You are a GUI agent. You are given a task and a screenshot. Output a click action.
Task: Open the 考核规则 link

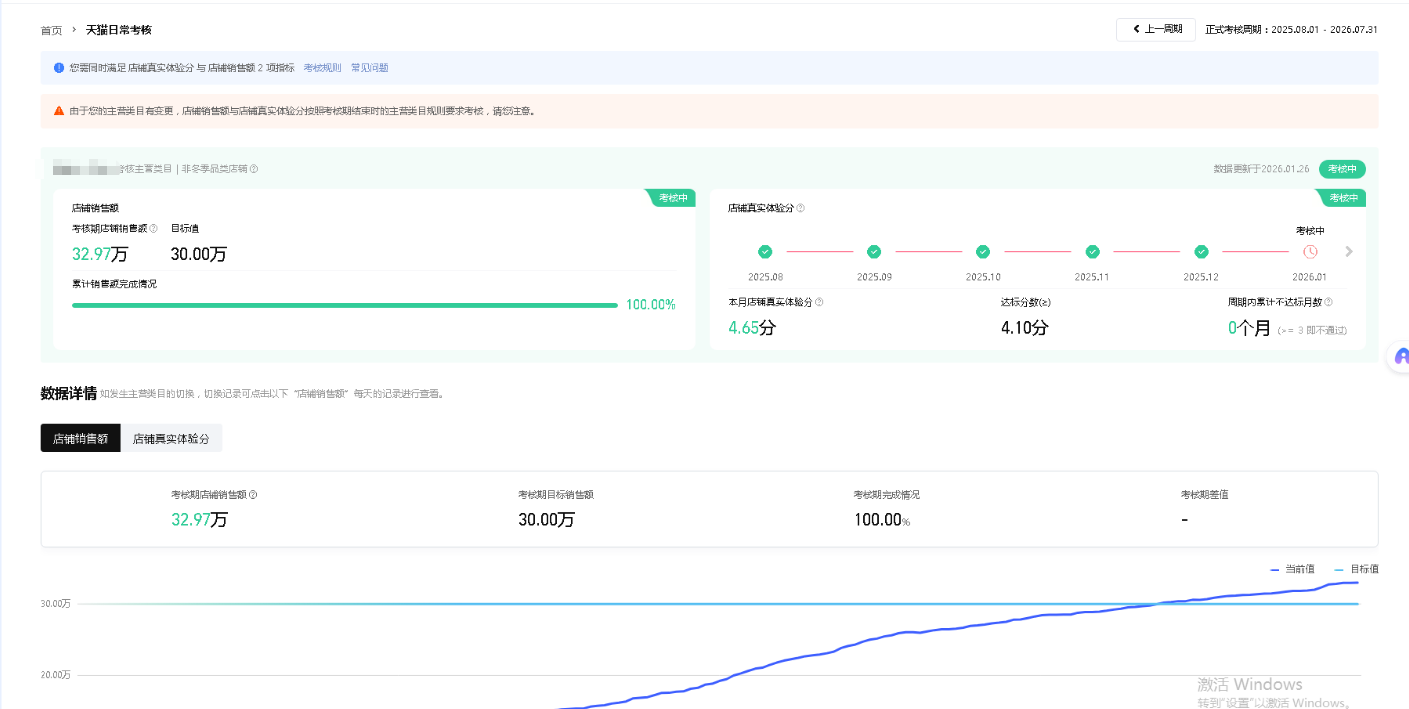(322, 68)
